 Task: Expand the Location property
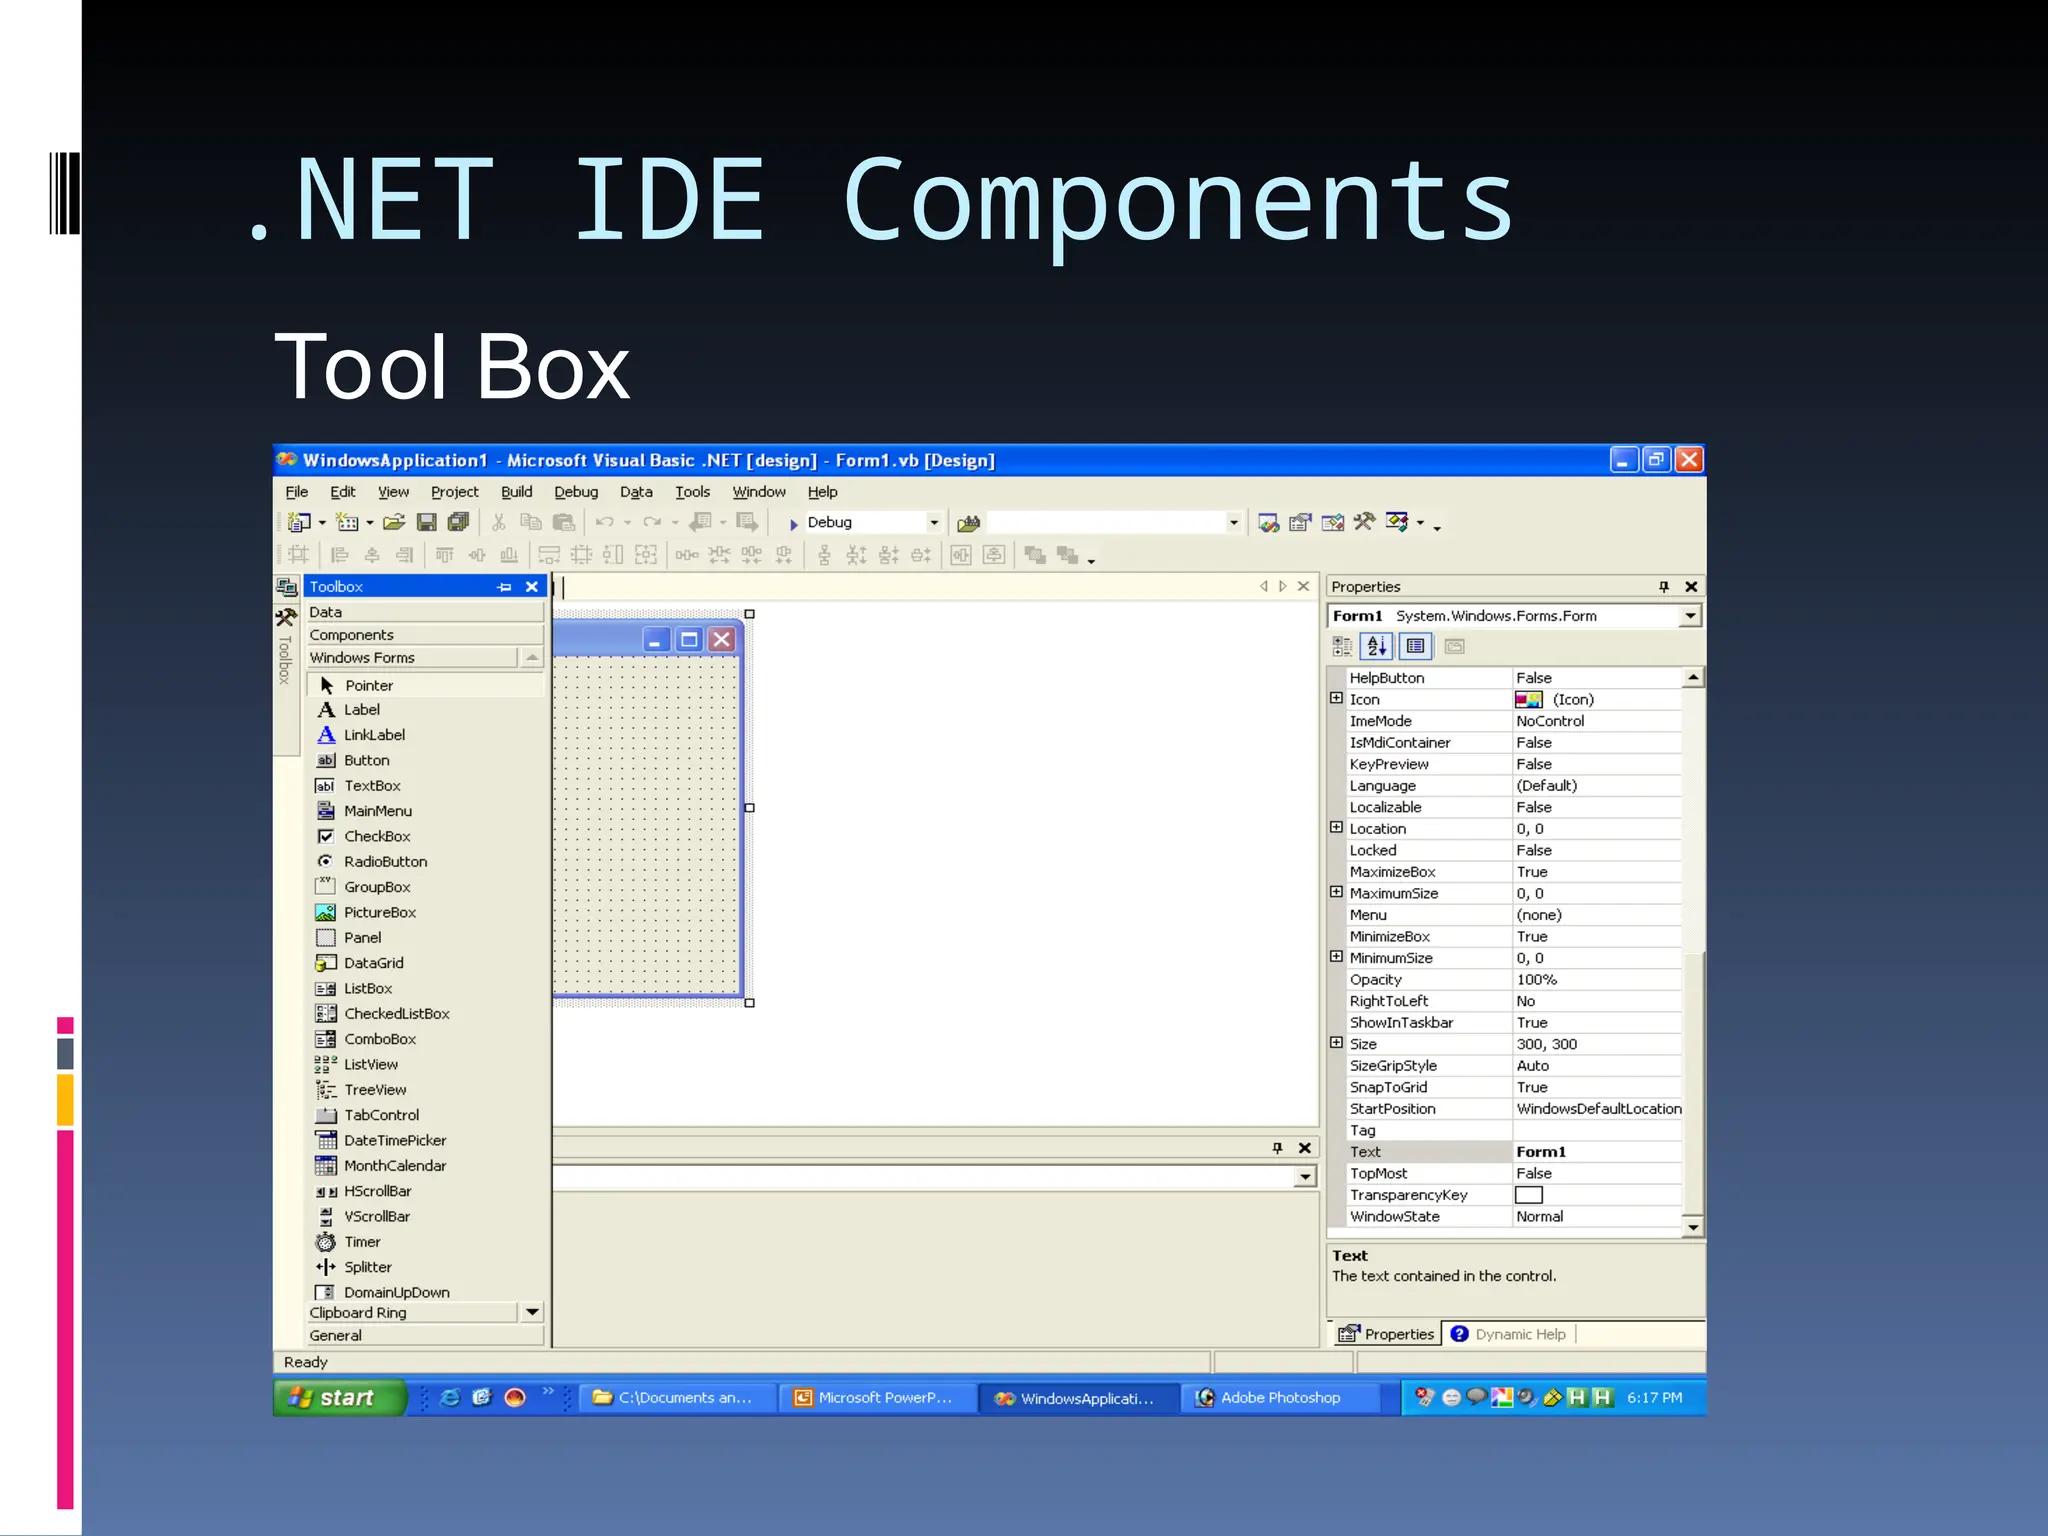(1336, 827)
